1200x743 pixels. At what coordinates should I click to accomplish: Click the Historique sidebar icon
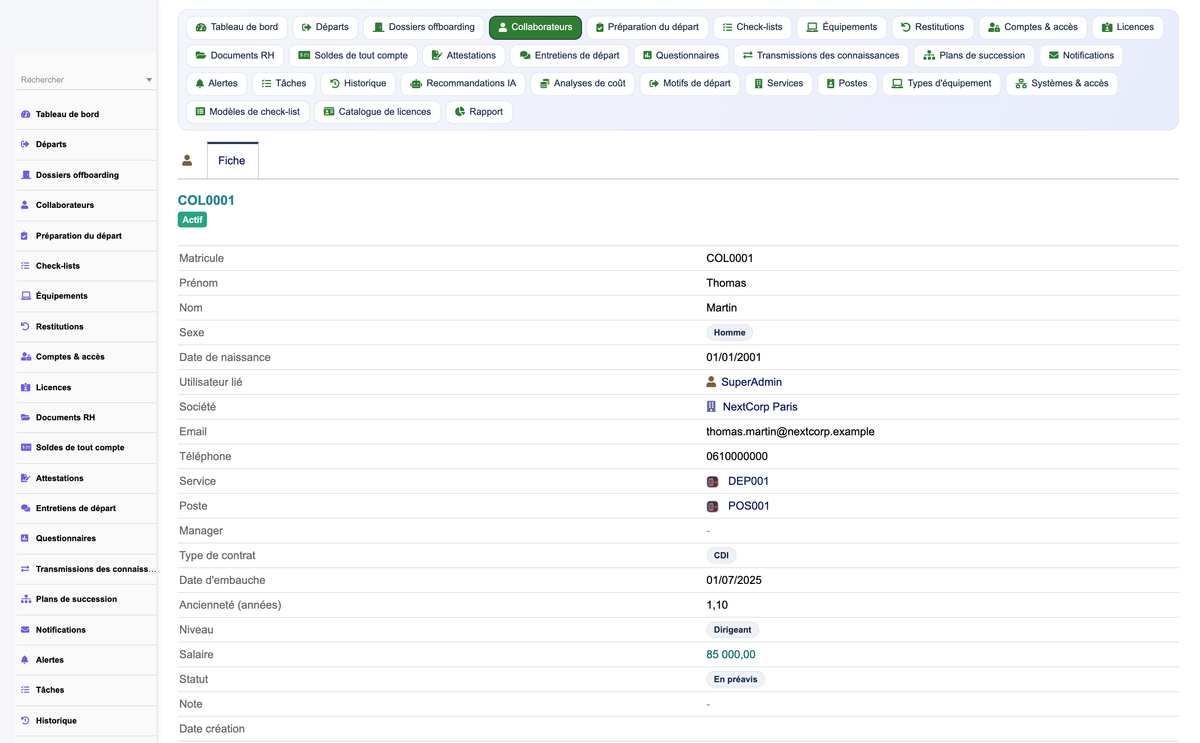(x=25, y=721)
